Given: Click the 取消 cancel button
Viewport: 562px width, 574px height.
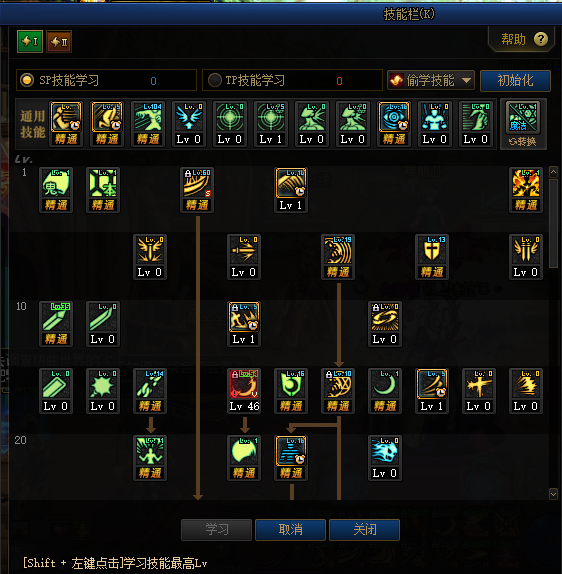Looking at the screenshot, I should [x=290, y=529].
